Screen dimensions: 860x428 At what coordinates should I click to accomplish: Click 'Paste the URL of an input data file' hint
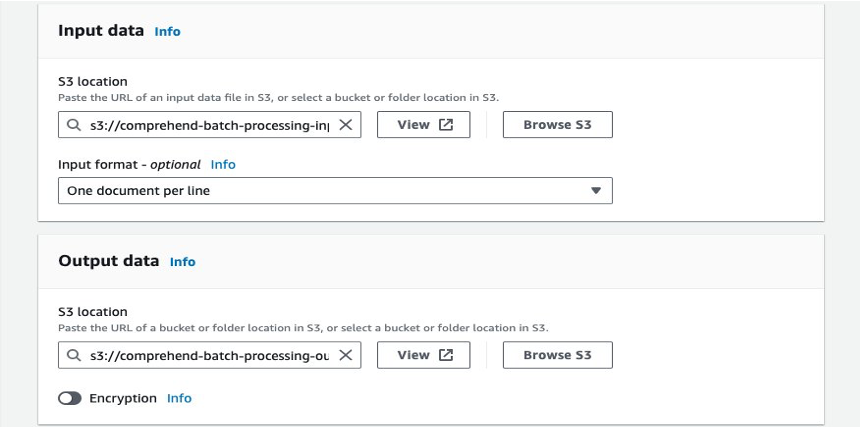tap(279, 98)
